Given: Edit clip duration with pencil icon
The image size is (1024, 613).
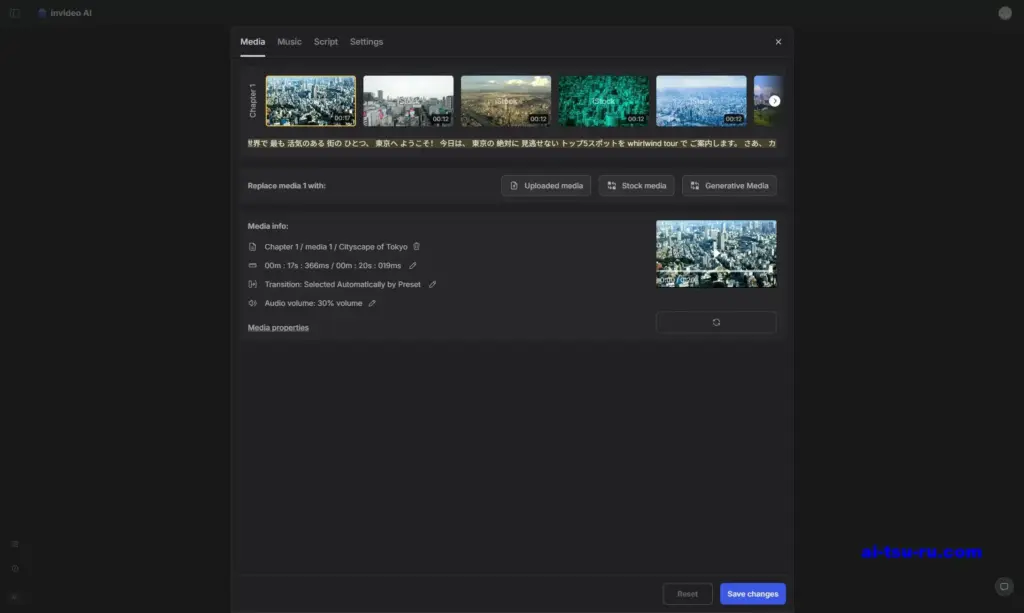Looking at the screenshot, I should [413, 266].
